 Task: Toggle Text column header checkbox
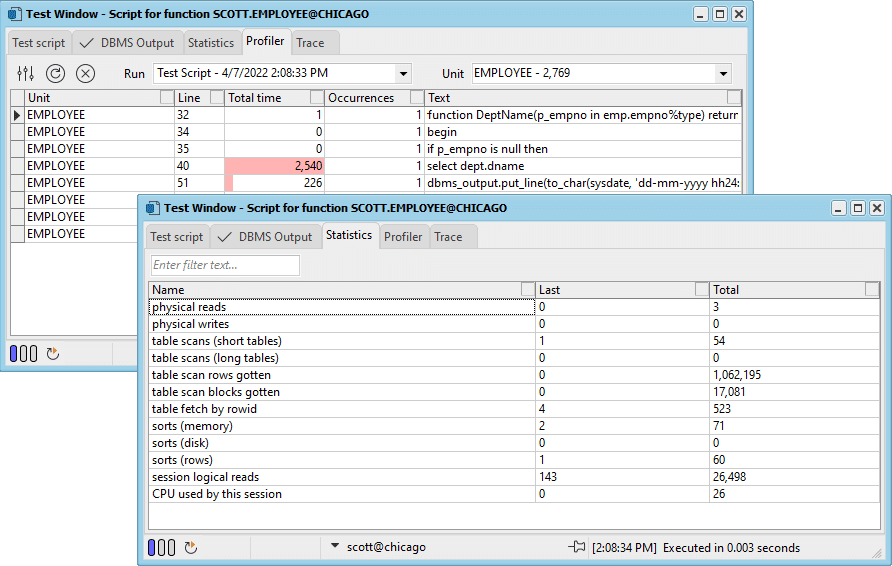click(x=734, y=98)
